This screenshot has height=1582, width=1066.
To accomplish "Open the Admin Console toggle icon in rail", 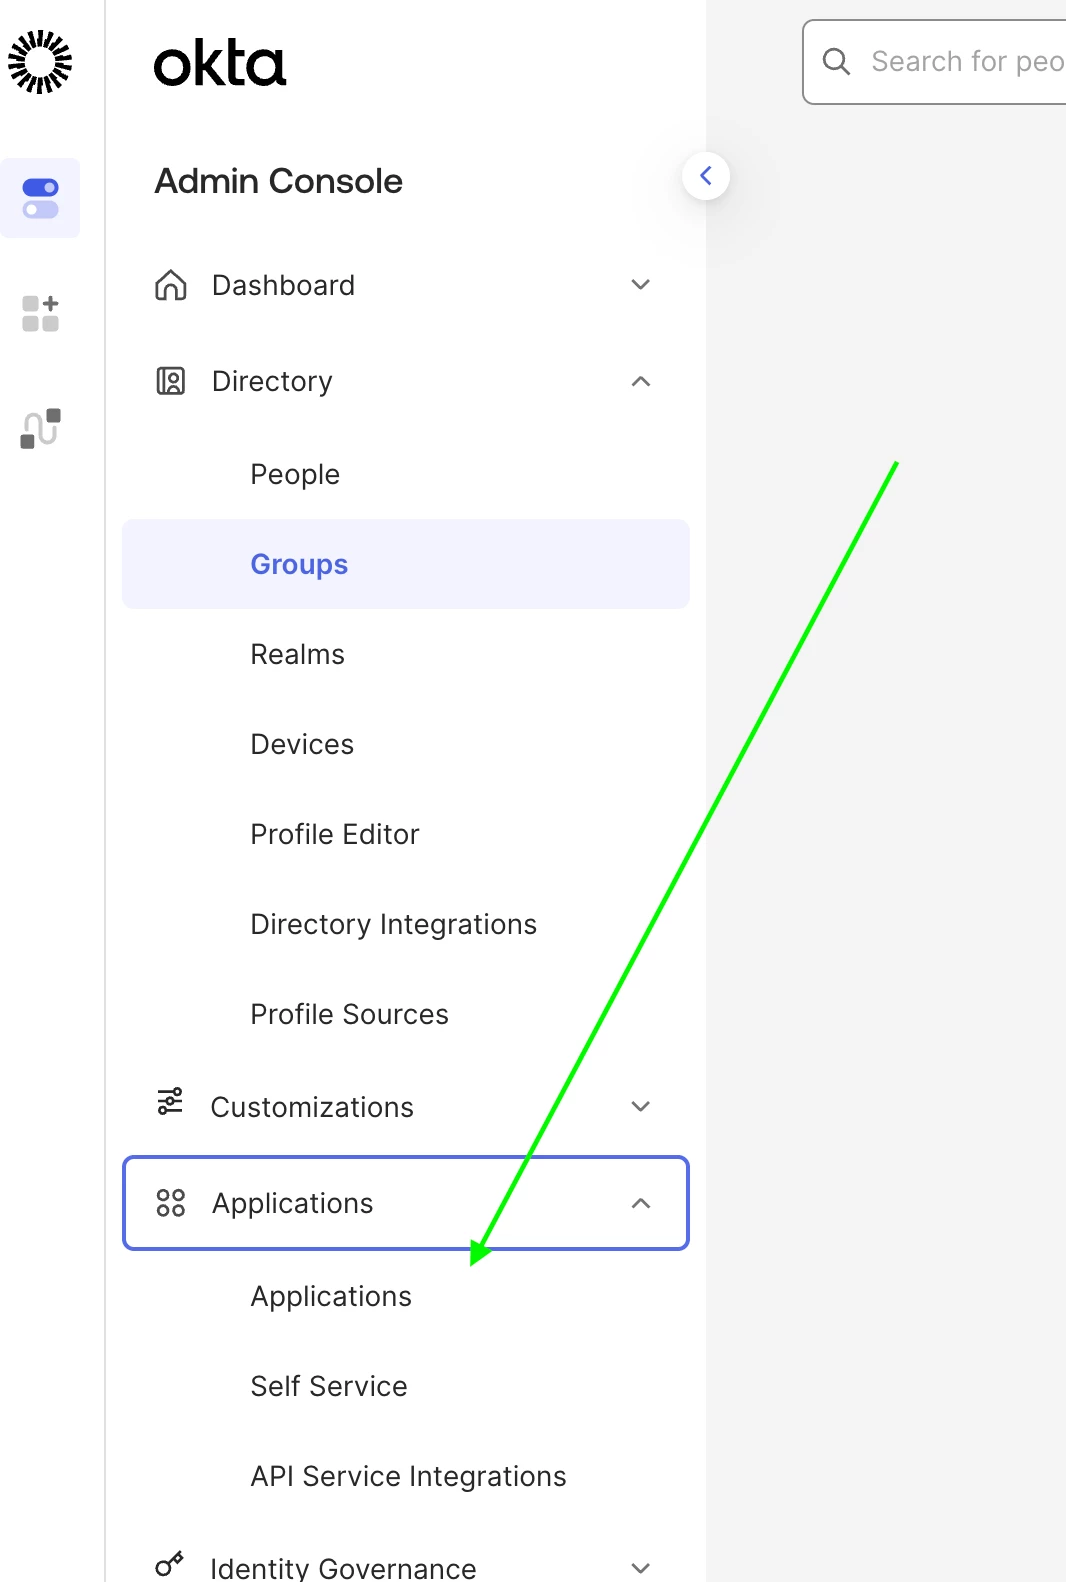I will click(x=40, y=198).
